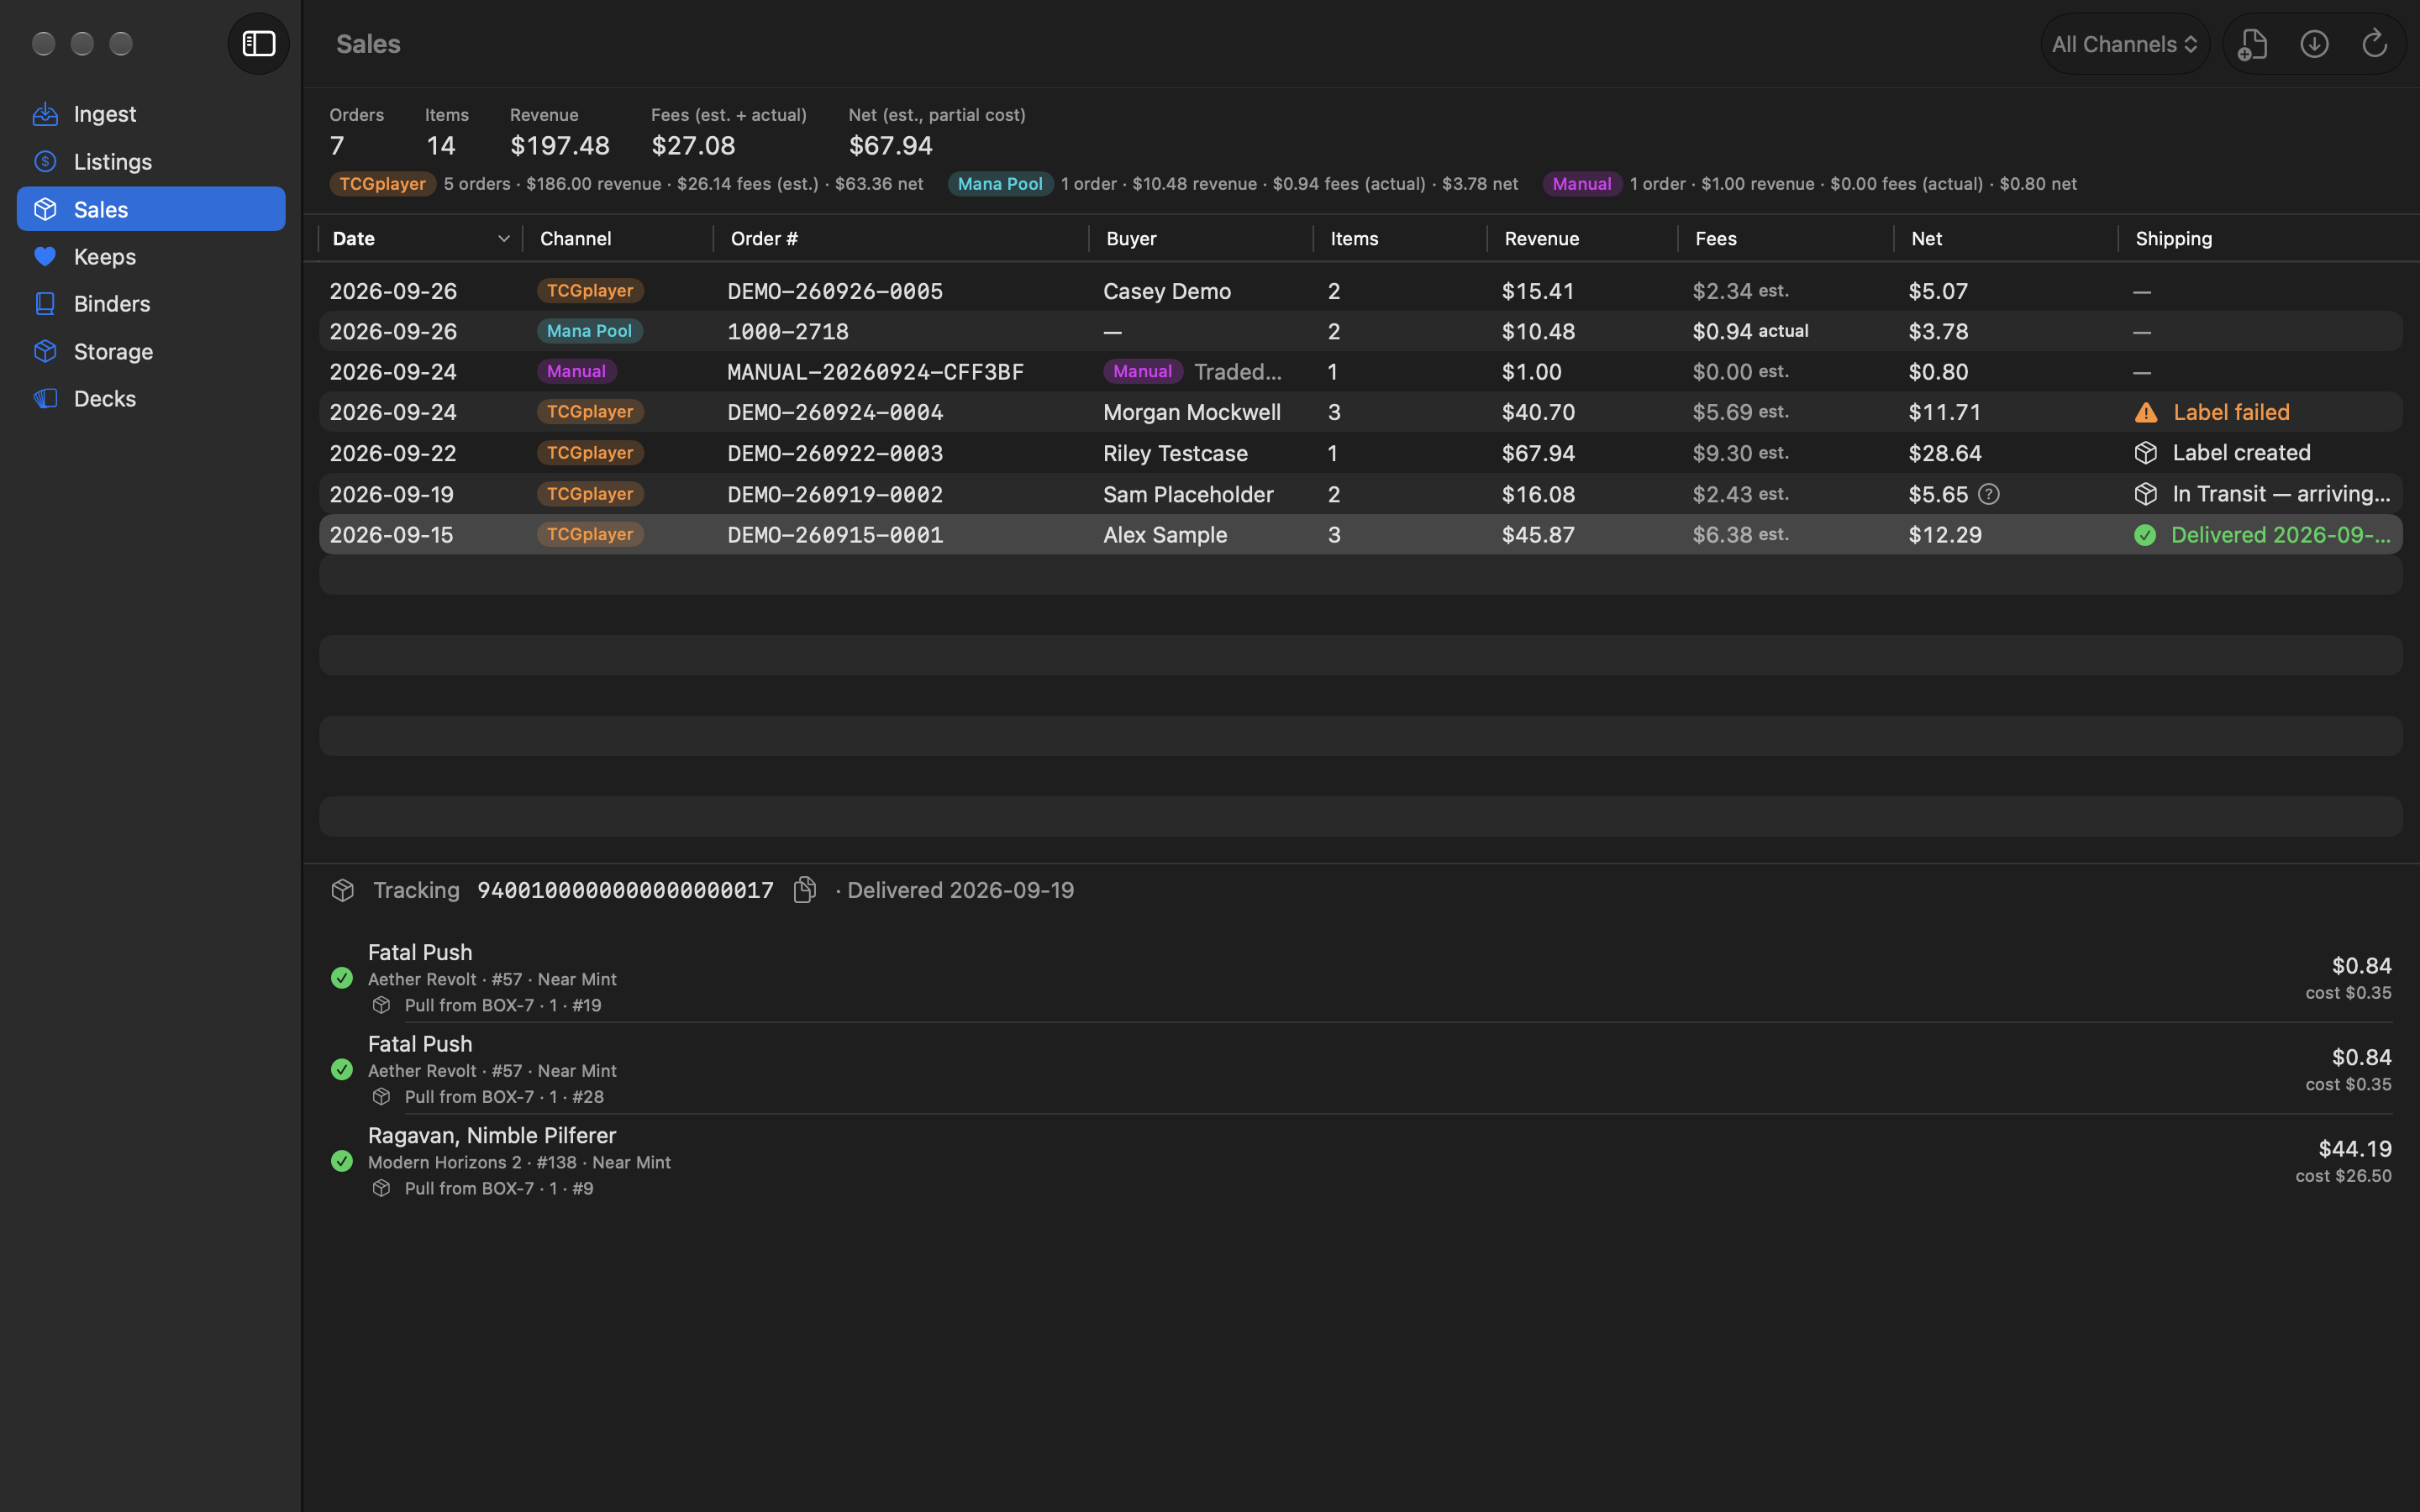Open Ingest in the sidebar

coord(151,114)
